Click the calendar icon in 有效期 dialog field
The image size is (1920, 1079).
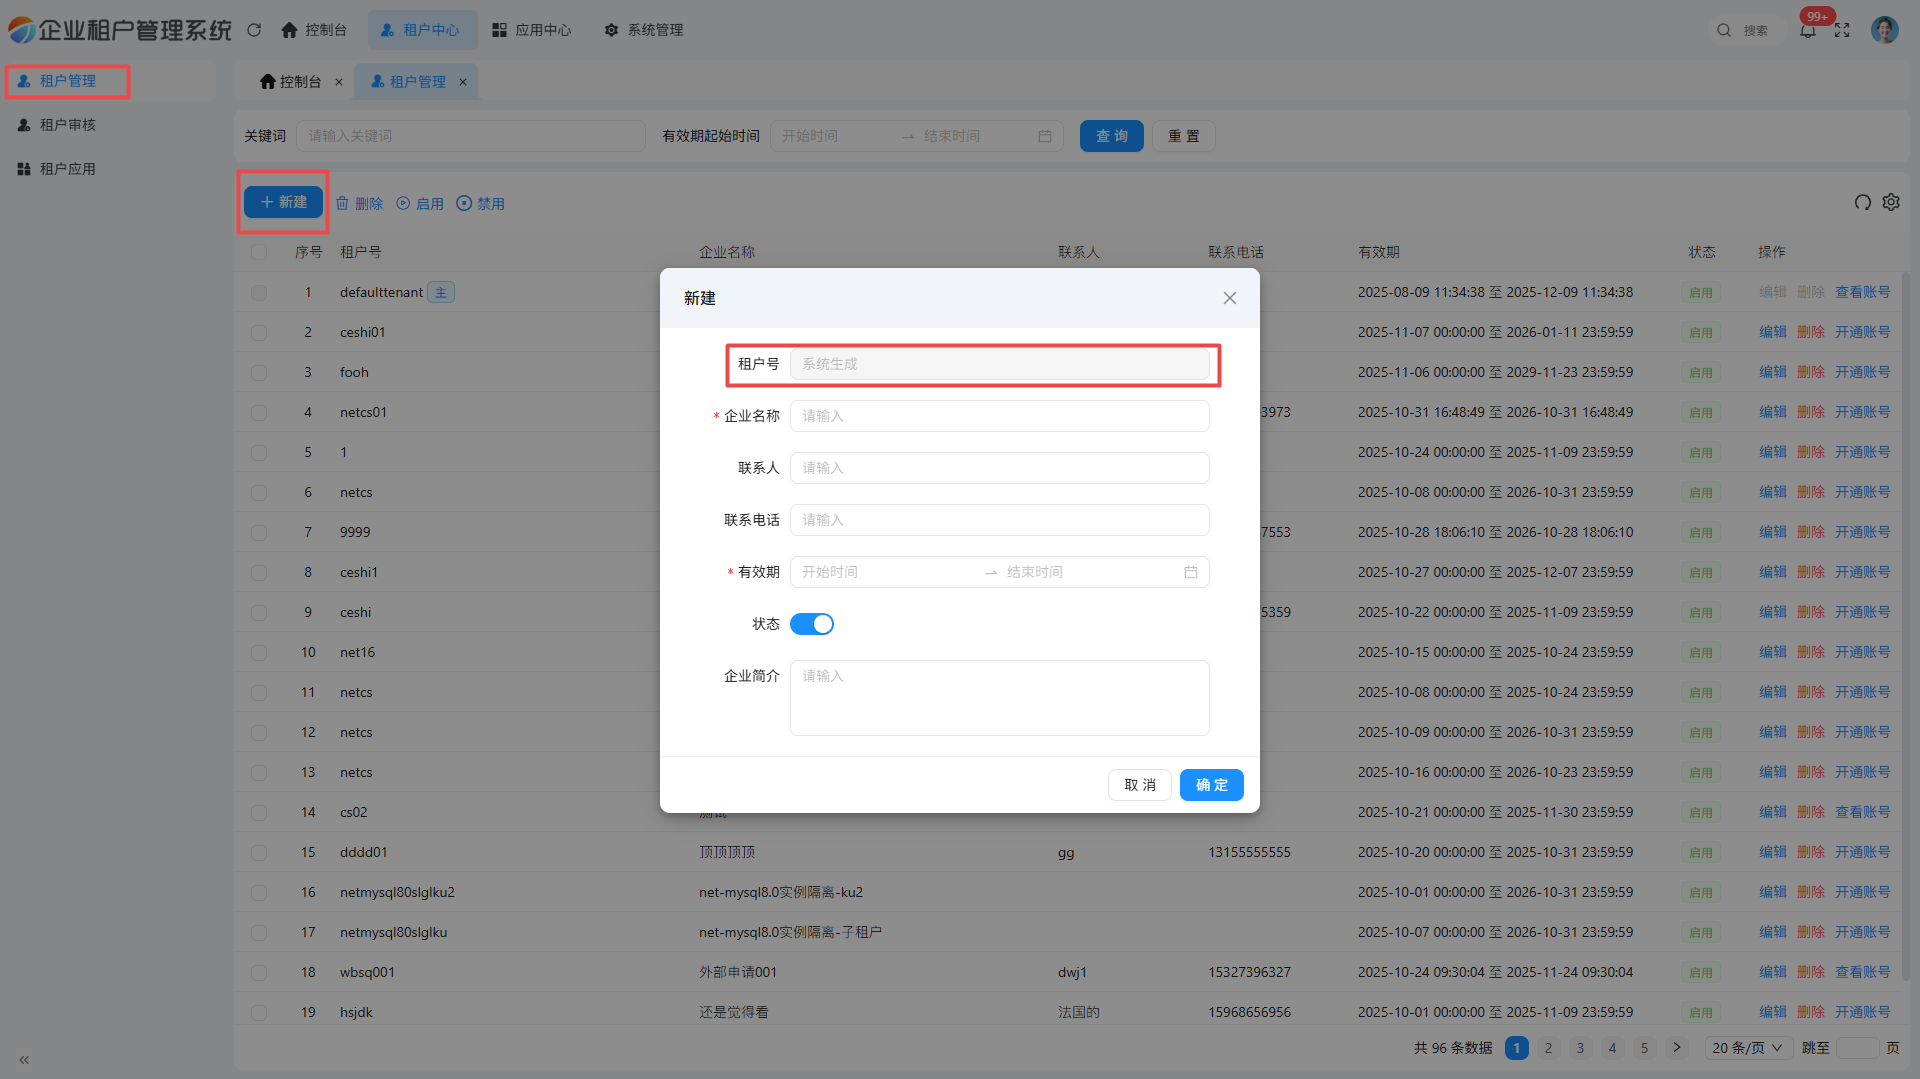click(1190, 572)
